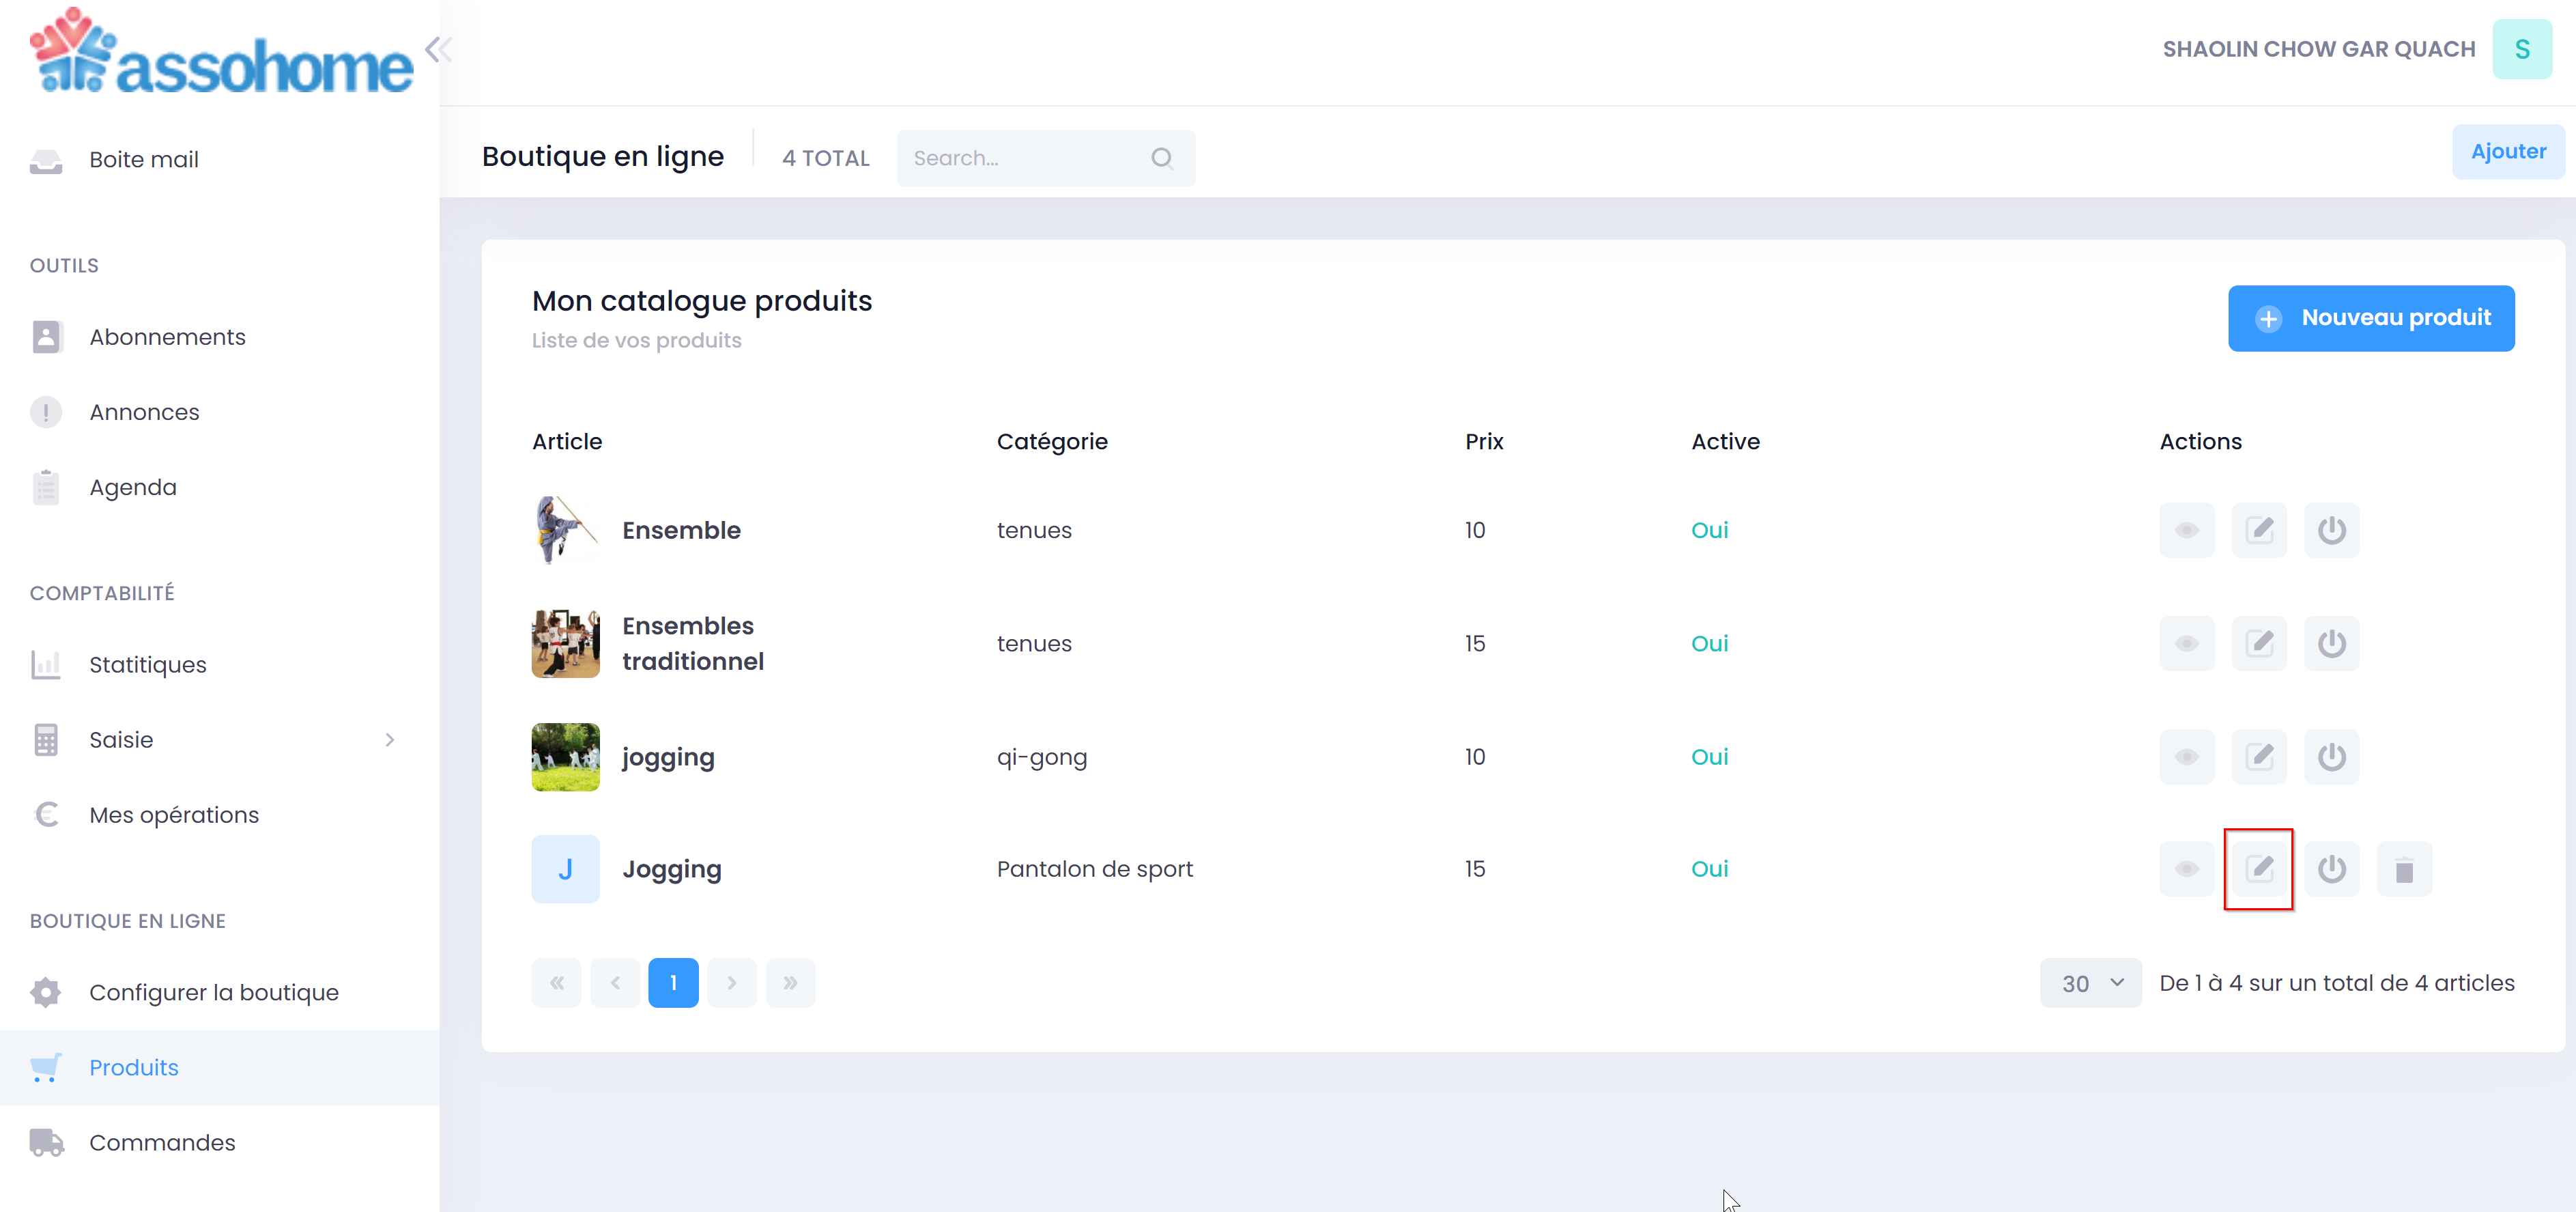Go to next page arrow
2576x1212 pixels.
731,983
